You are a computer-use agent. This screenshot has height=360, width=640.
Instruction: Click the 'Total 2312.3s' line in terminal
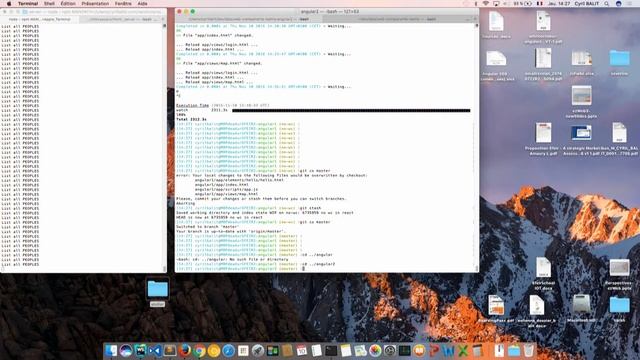(x=191, y=119)
